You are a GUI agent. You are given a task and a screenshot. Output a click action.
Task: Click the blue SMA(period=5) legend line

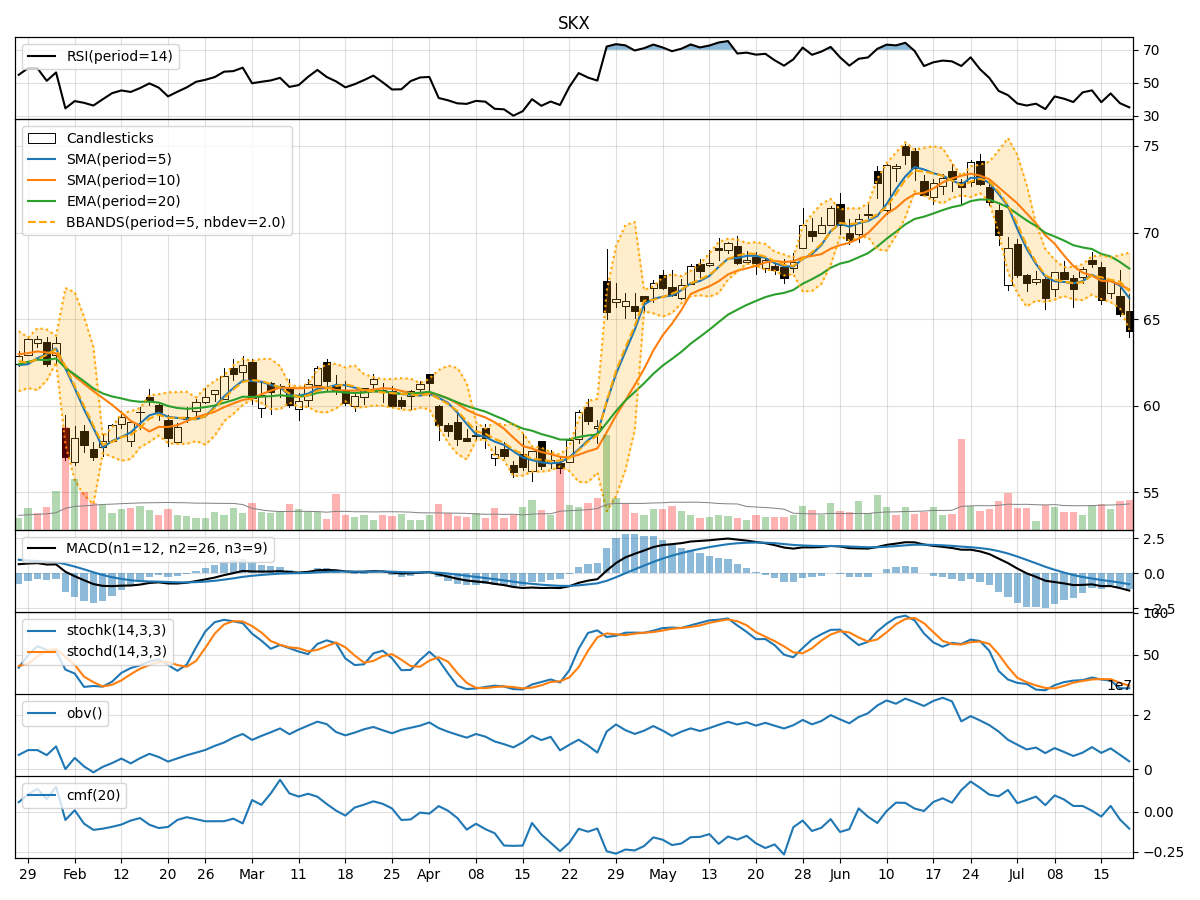pyautogui.click(x=42, y=160)
